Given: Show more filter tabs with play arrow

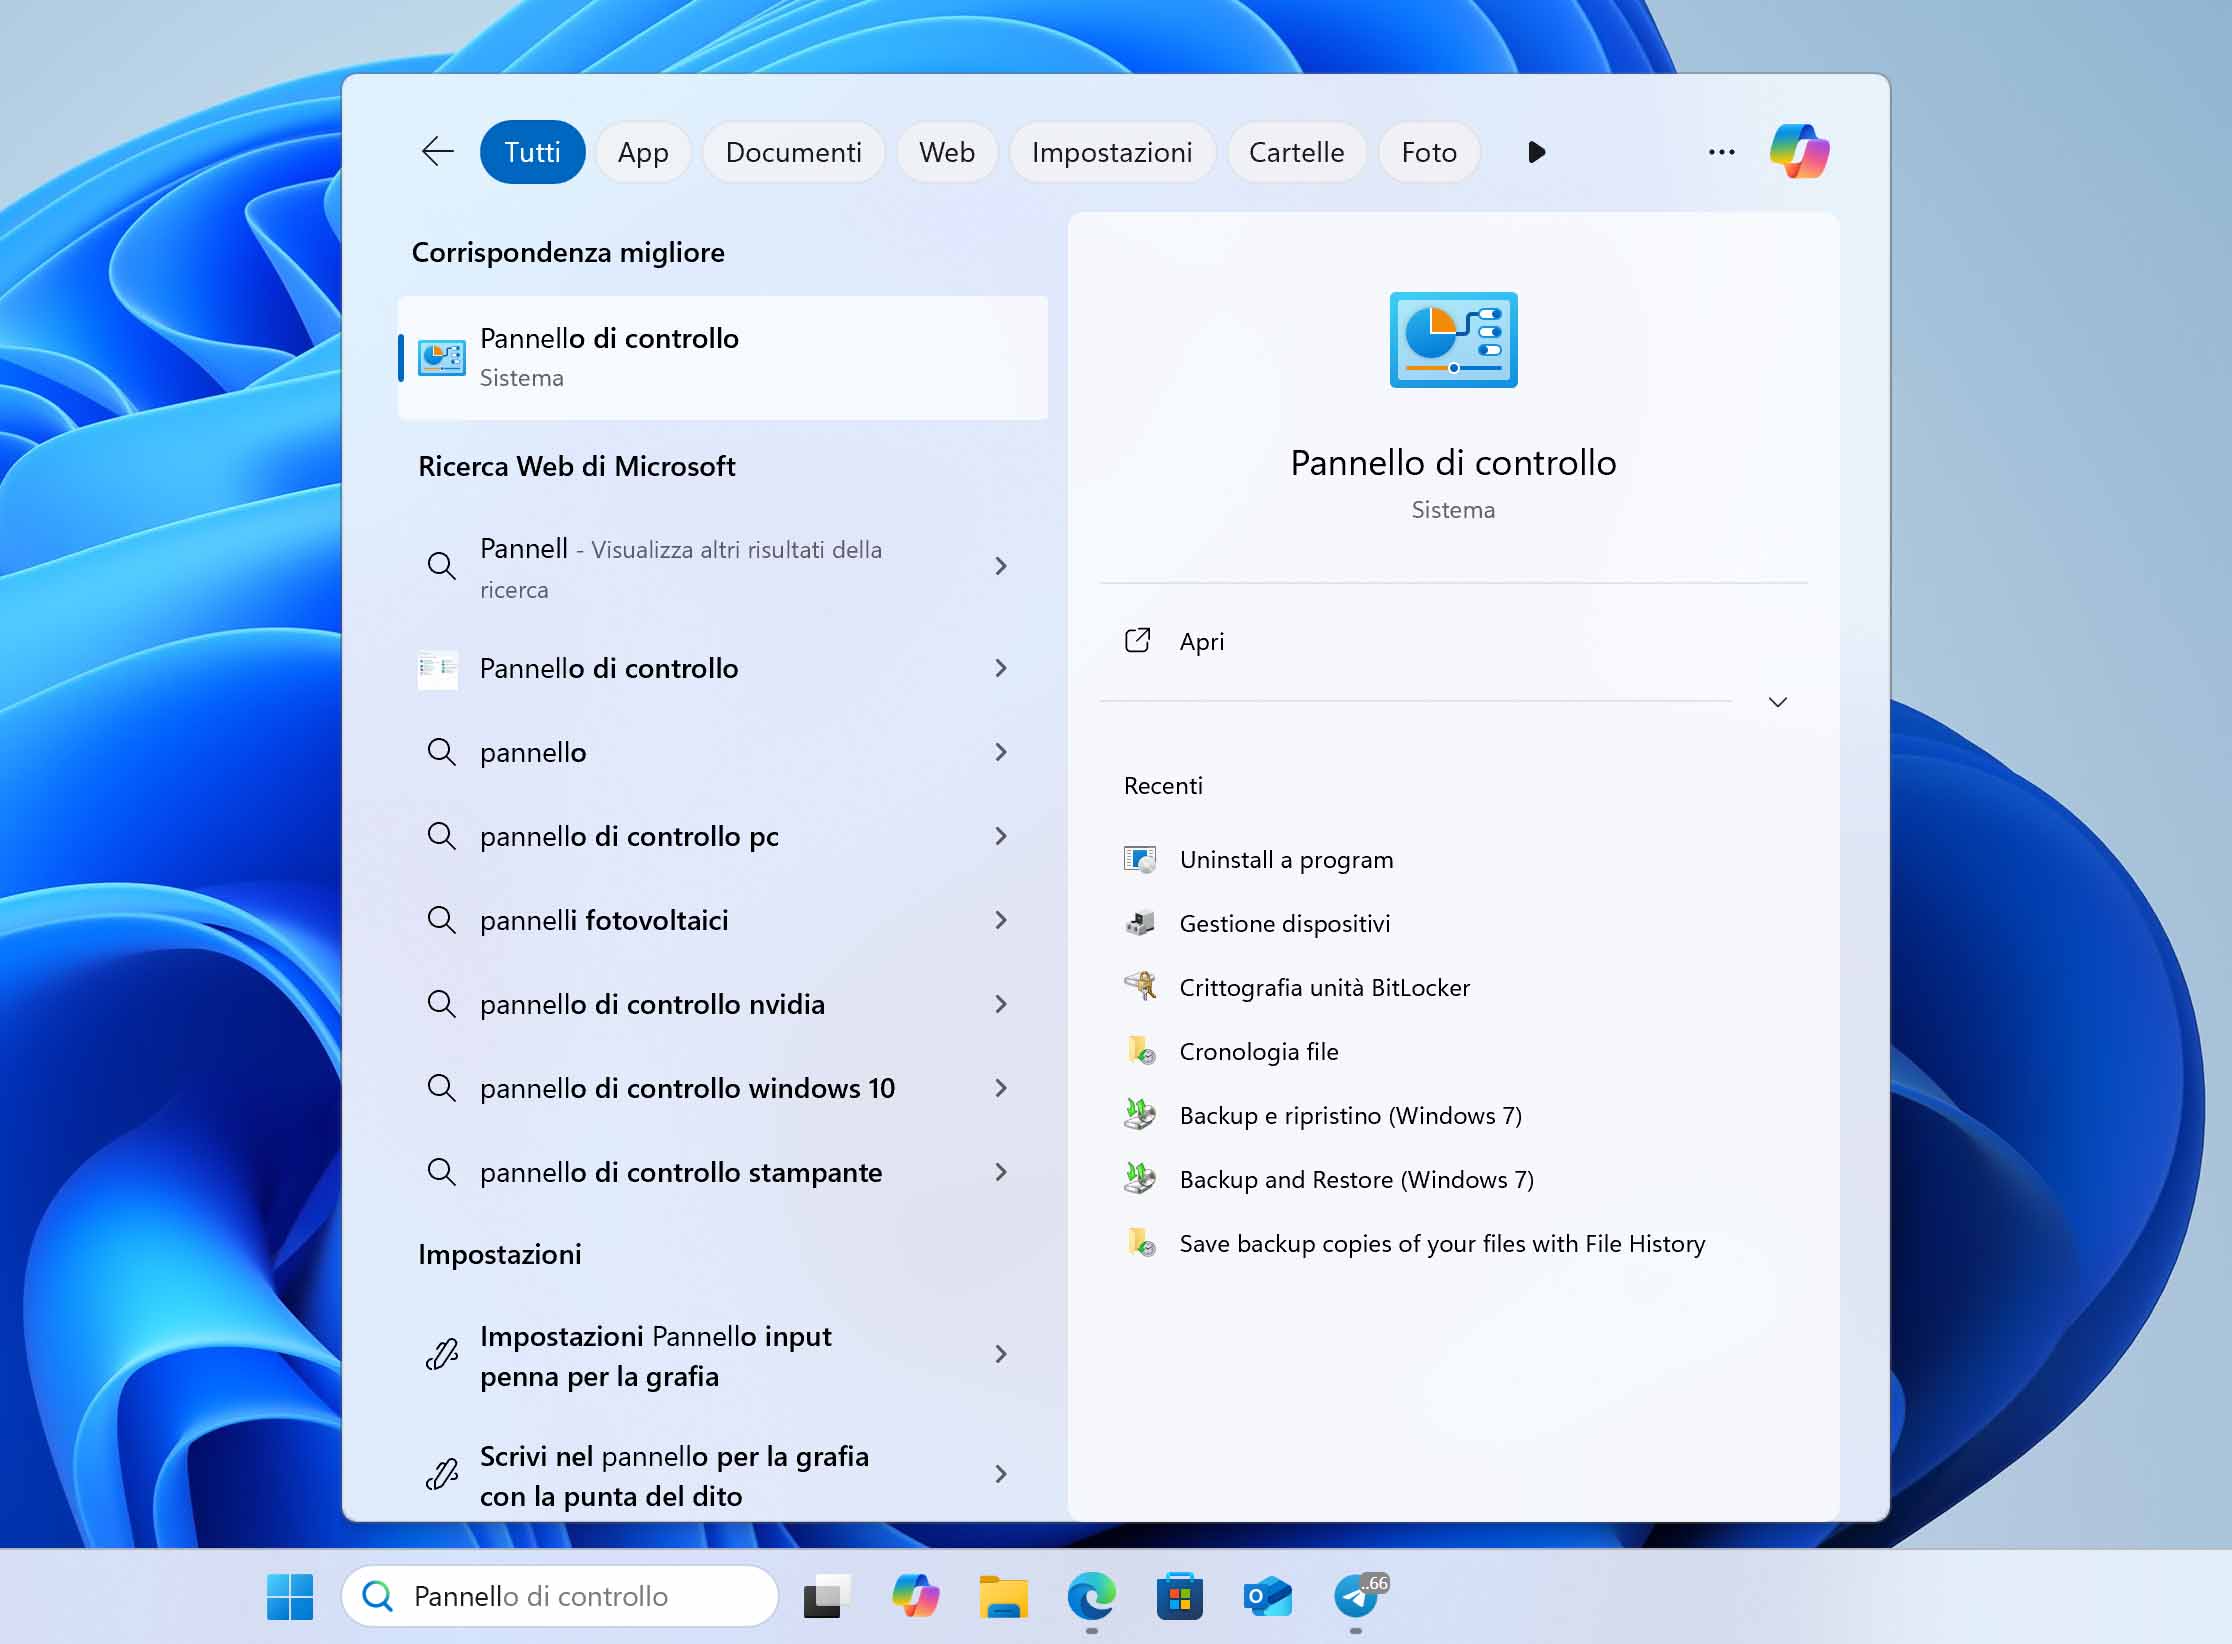Looking at the screenshot, I should (x=1537, y=152).
